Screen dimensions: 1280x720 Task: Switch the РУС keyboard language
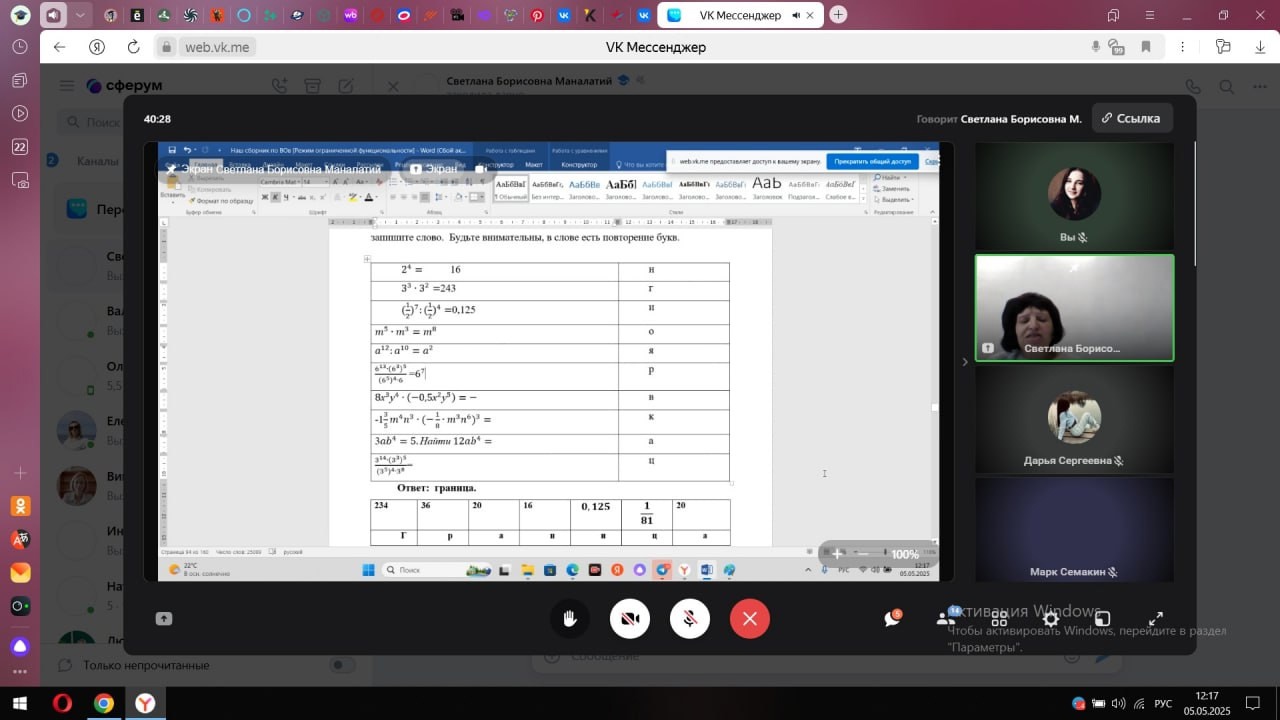coord(1163,703)
